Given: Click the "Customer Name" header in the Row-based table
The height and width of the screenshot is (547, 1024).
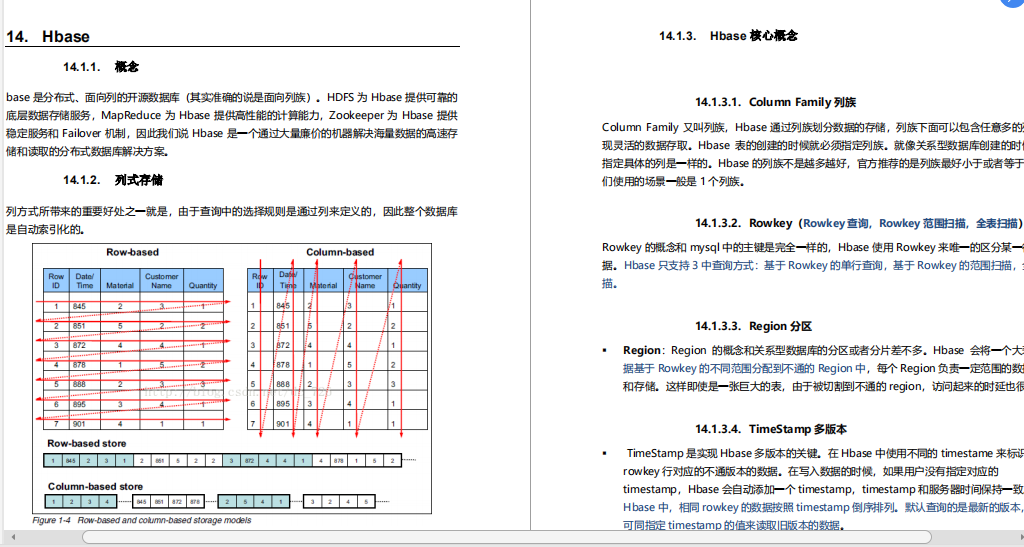Looking at the screenshot, I should click(x=161, y=281).
